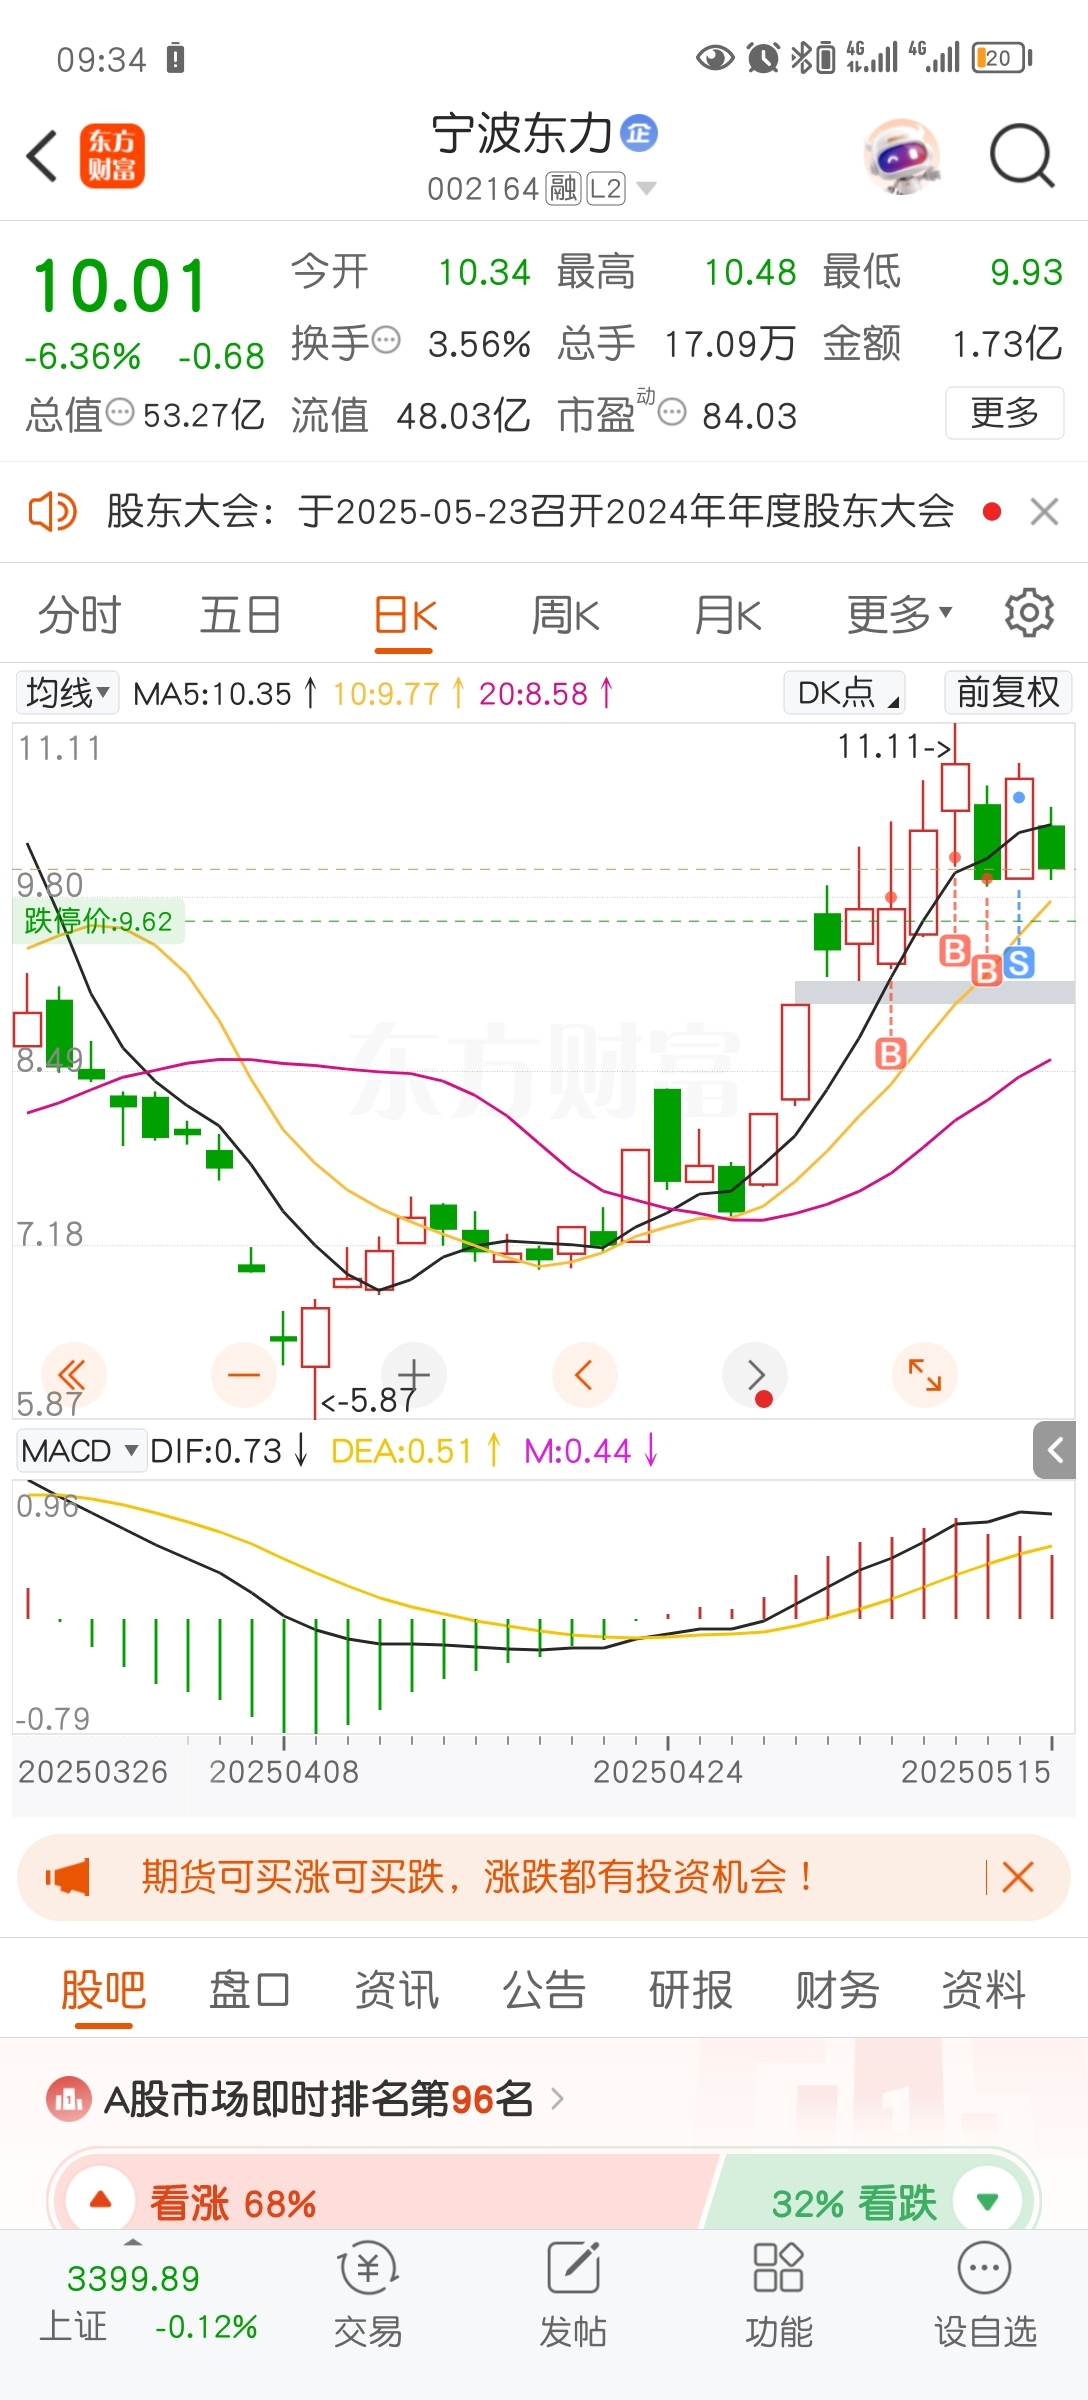
Task: Open the MACD indicator dropdown
Action: tap(80, 1450)
